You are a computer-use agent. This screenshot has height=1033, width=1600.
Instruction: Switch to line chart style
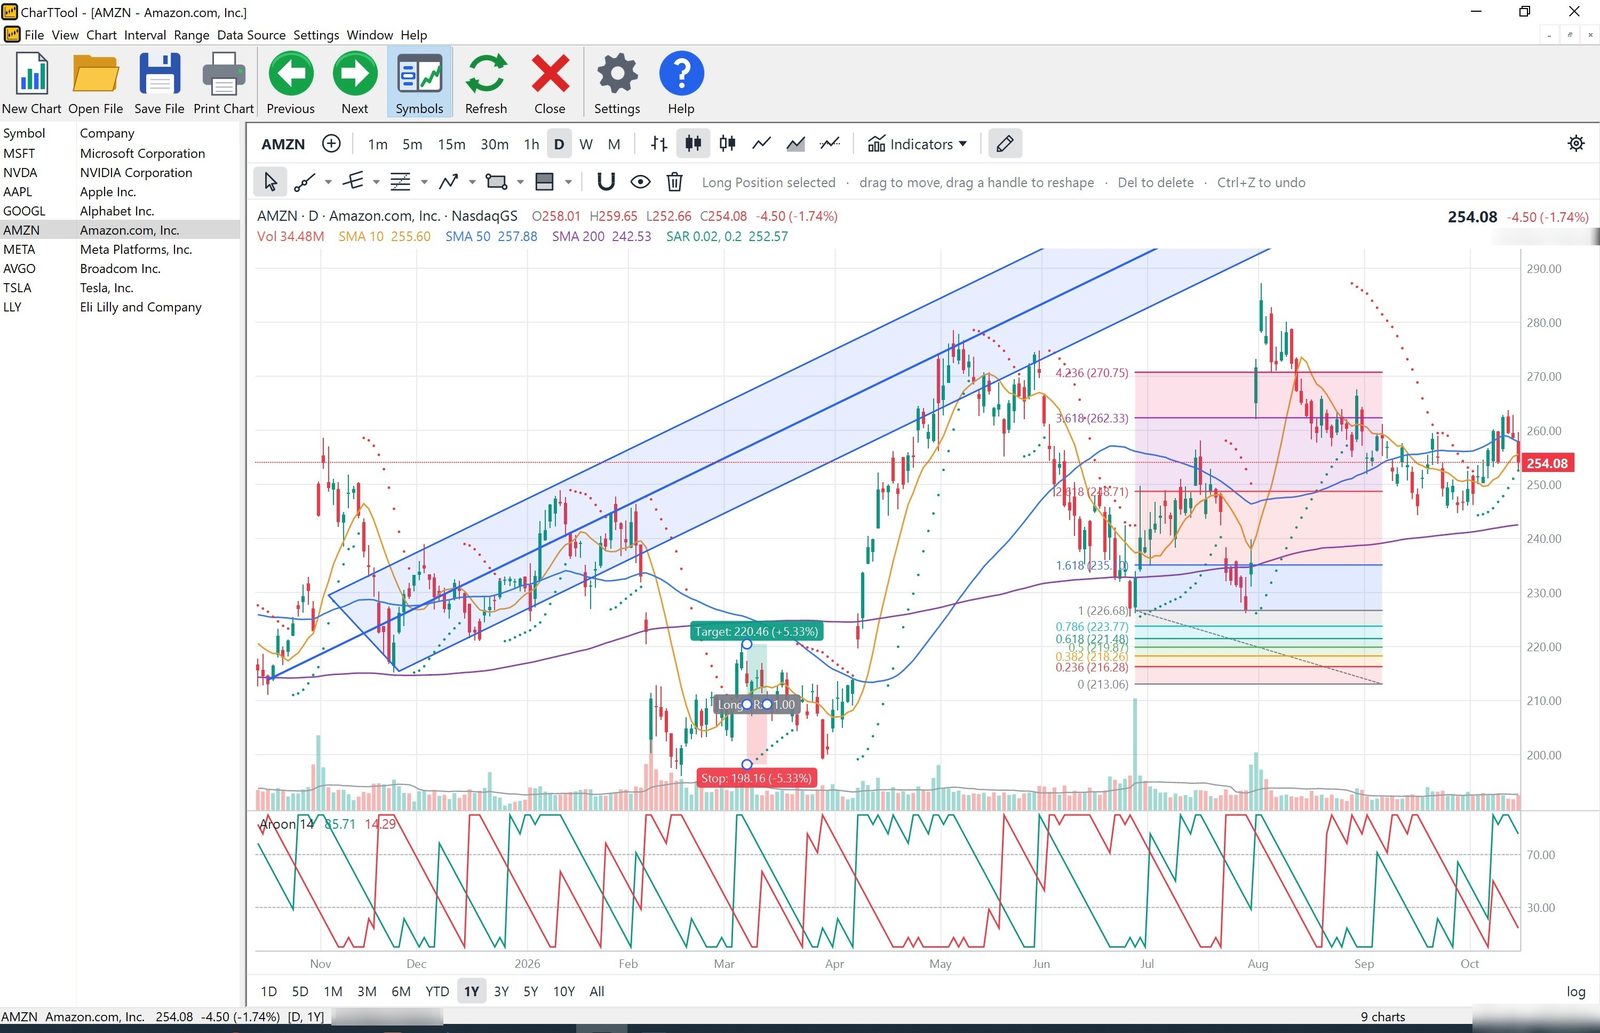click(x=761, y=144)
